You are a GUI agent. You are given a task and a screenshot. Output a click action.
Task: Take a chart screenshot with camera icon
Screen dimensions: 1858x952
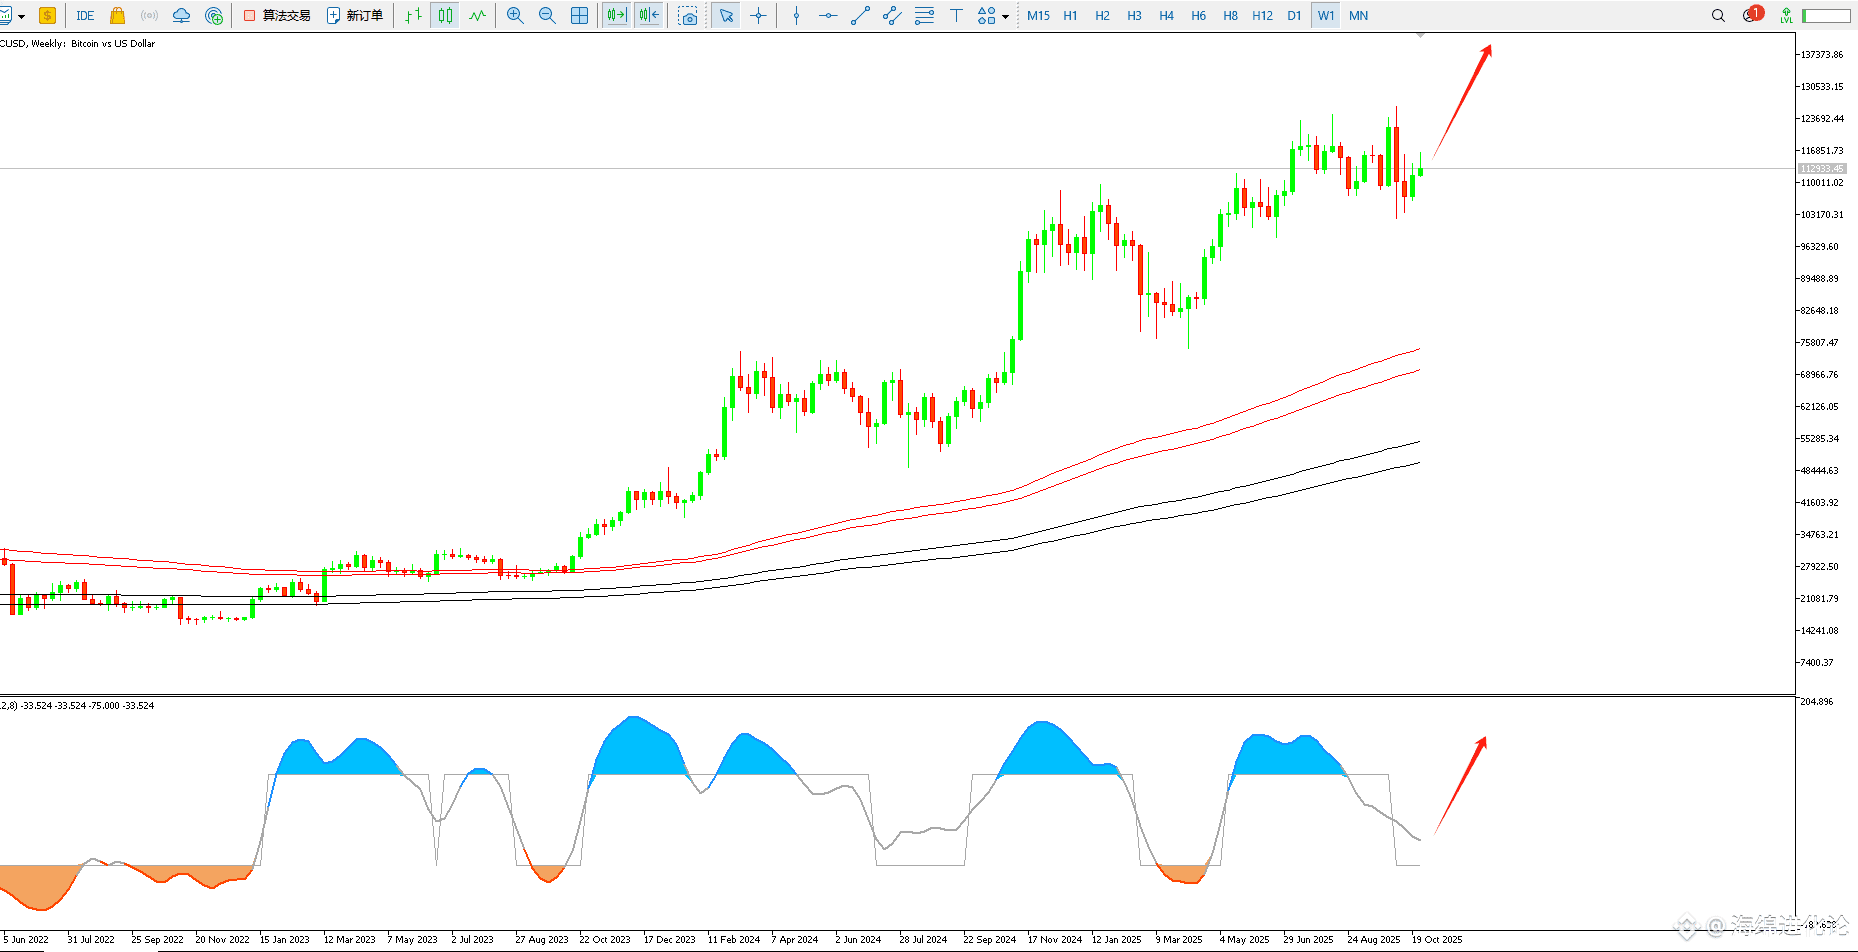tap(688, 16)
